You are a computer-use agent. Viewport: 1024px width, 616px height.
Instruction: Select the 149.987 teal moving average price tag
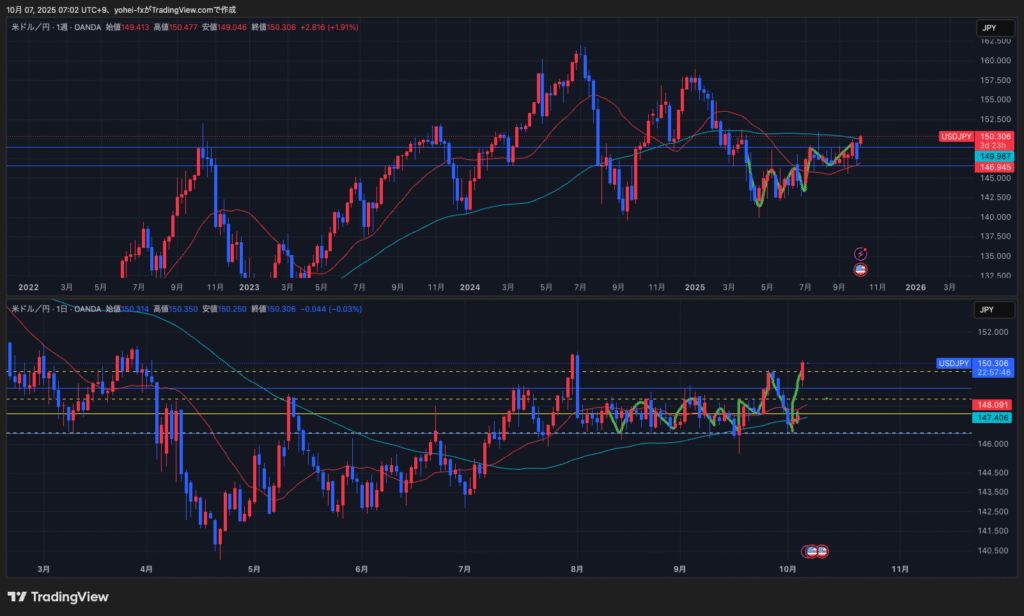[x=995, y=156]
